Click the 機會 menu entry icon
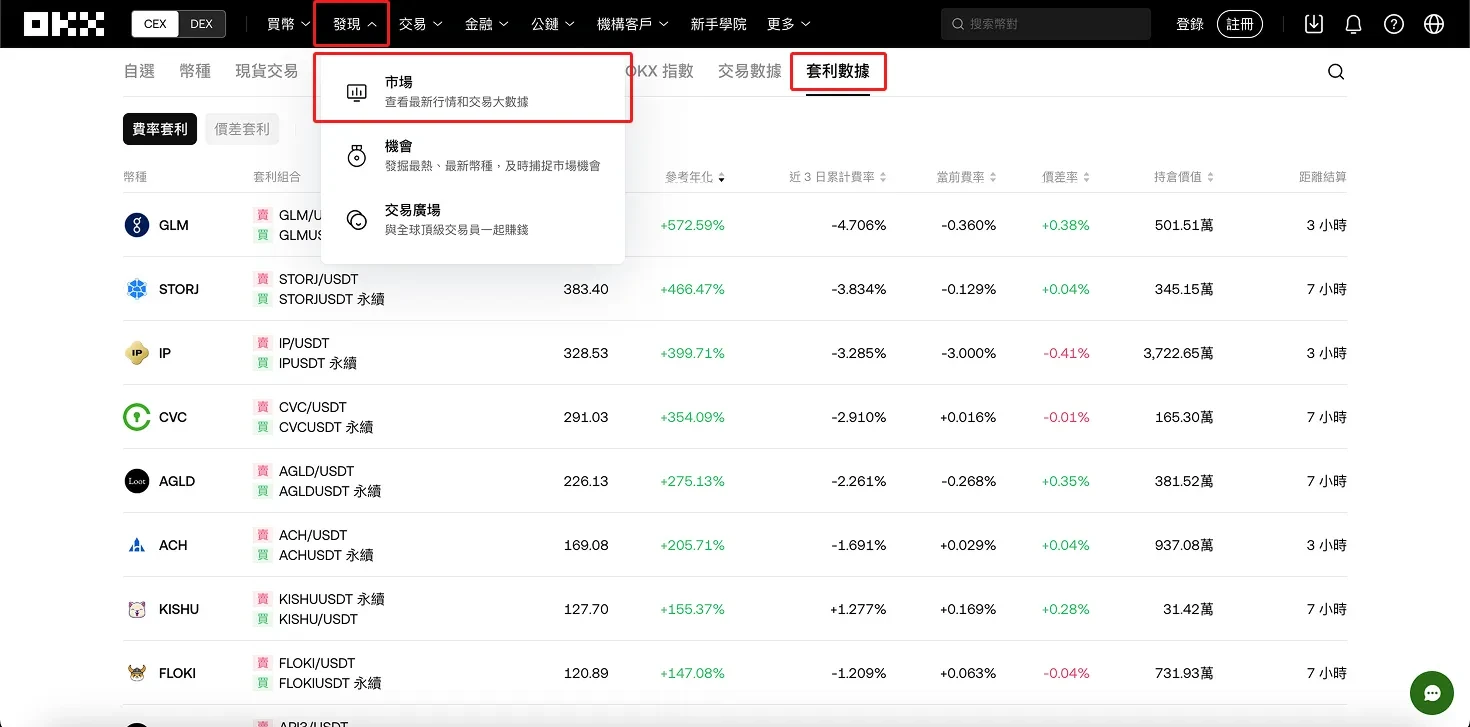Screen dimensions: 1470x727 pos(356,156)
